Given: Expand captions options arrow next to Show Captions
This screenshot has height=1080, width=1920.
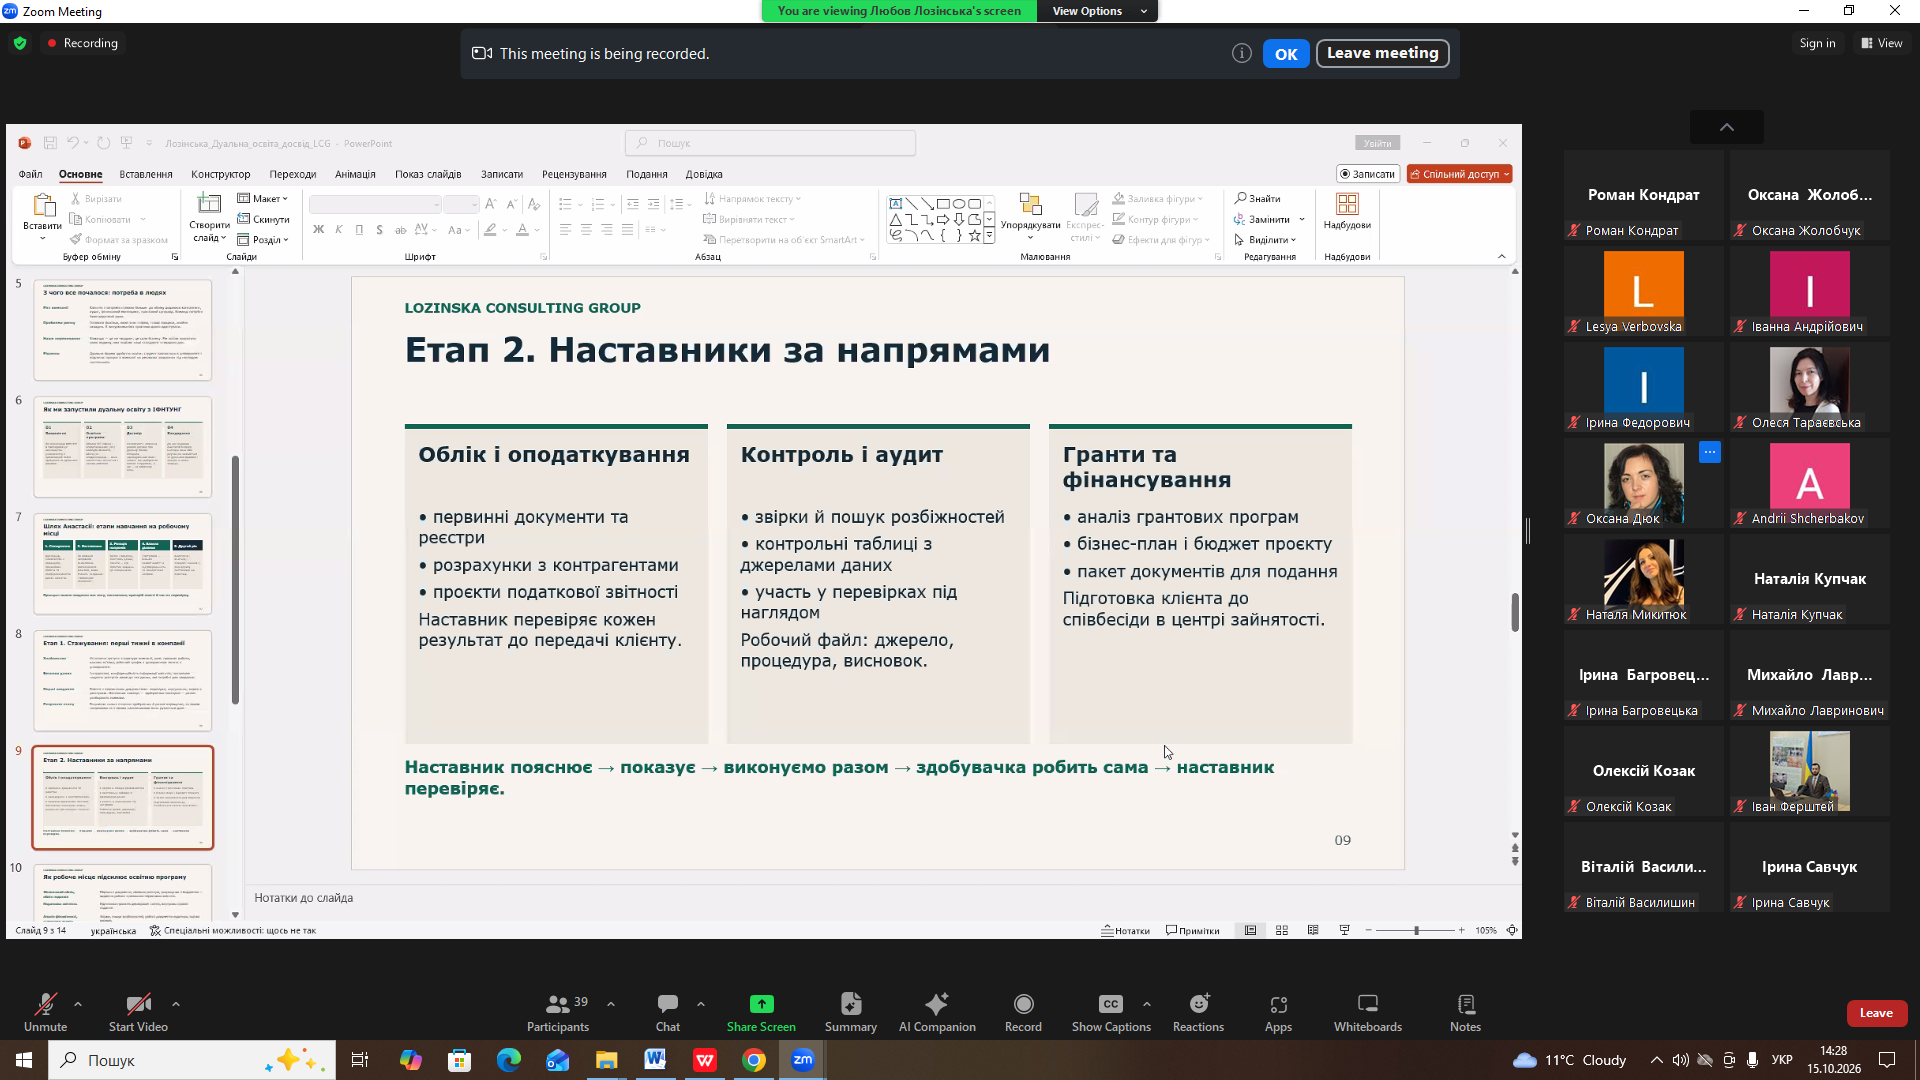Looking at the screenshot, I should pos(1147,1004).
